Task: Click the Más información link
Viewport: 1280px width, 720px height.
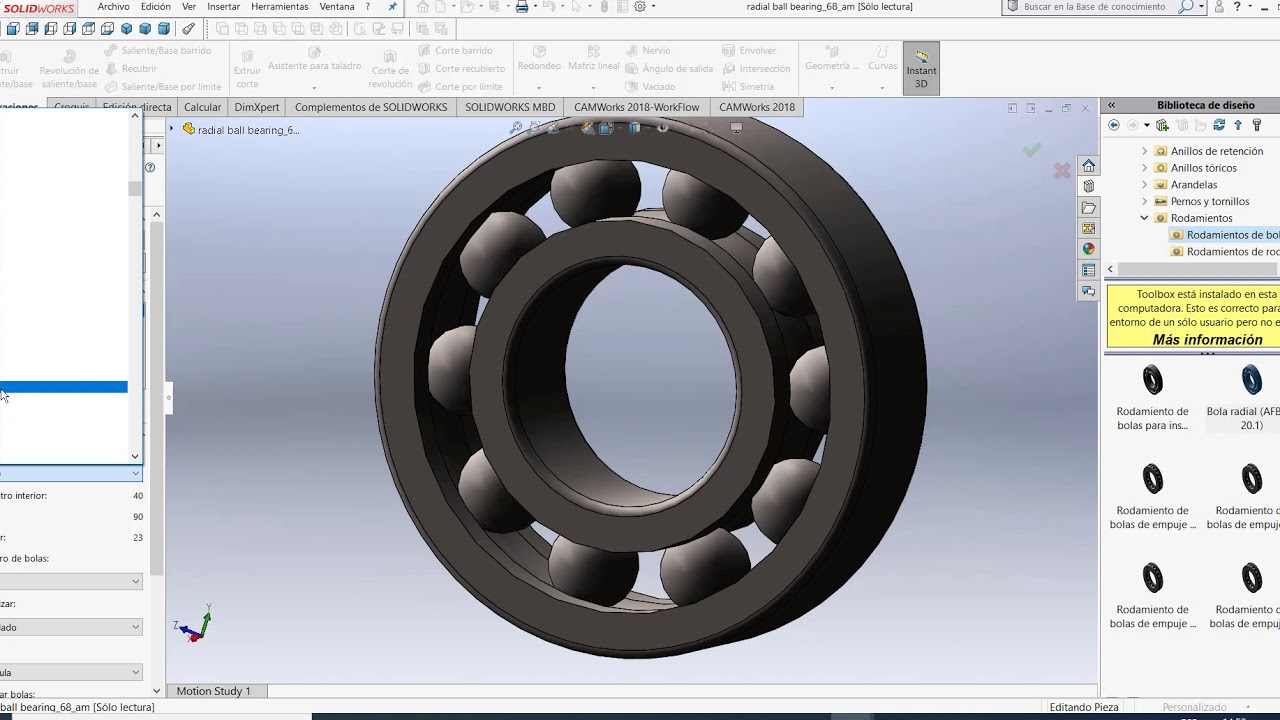Action: click(1207, 340)
